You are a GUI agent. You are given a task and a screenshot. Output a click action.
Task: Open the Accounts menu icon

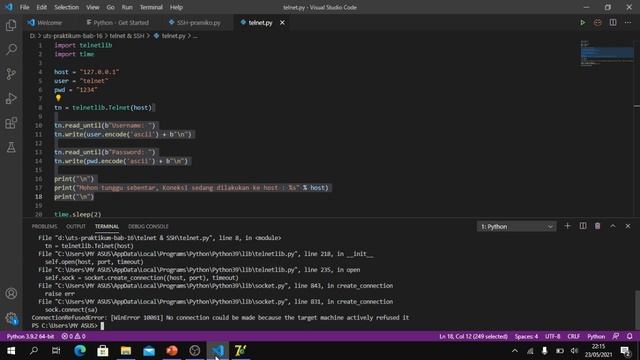(11, 293)
